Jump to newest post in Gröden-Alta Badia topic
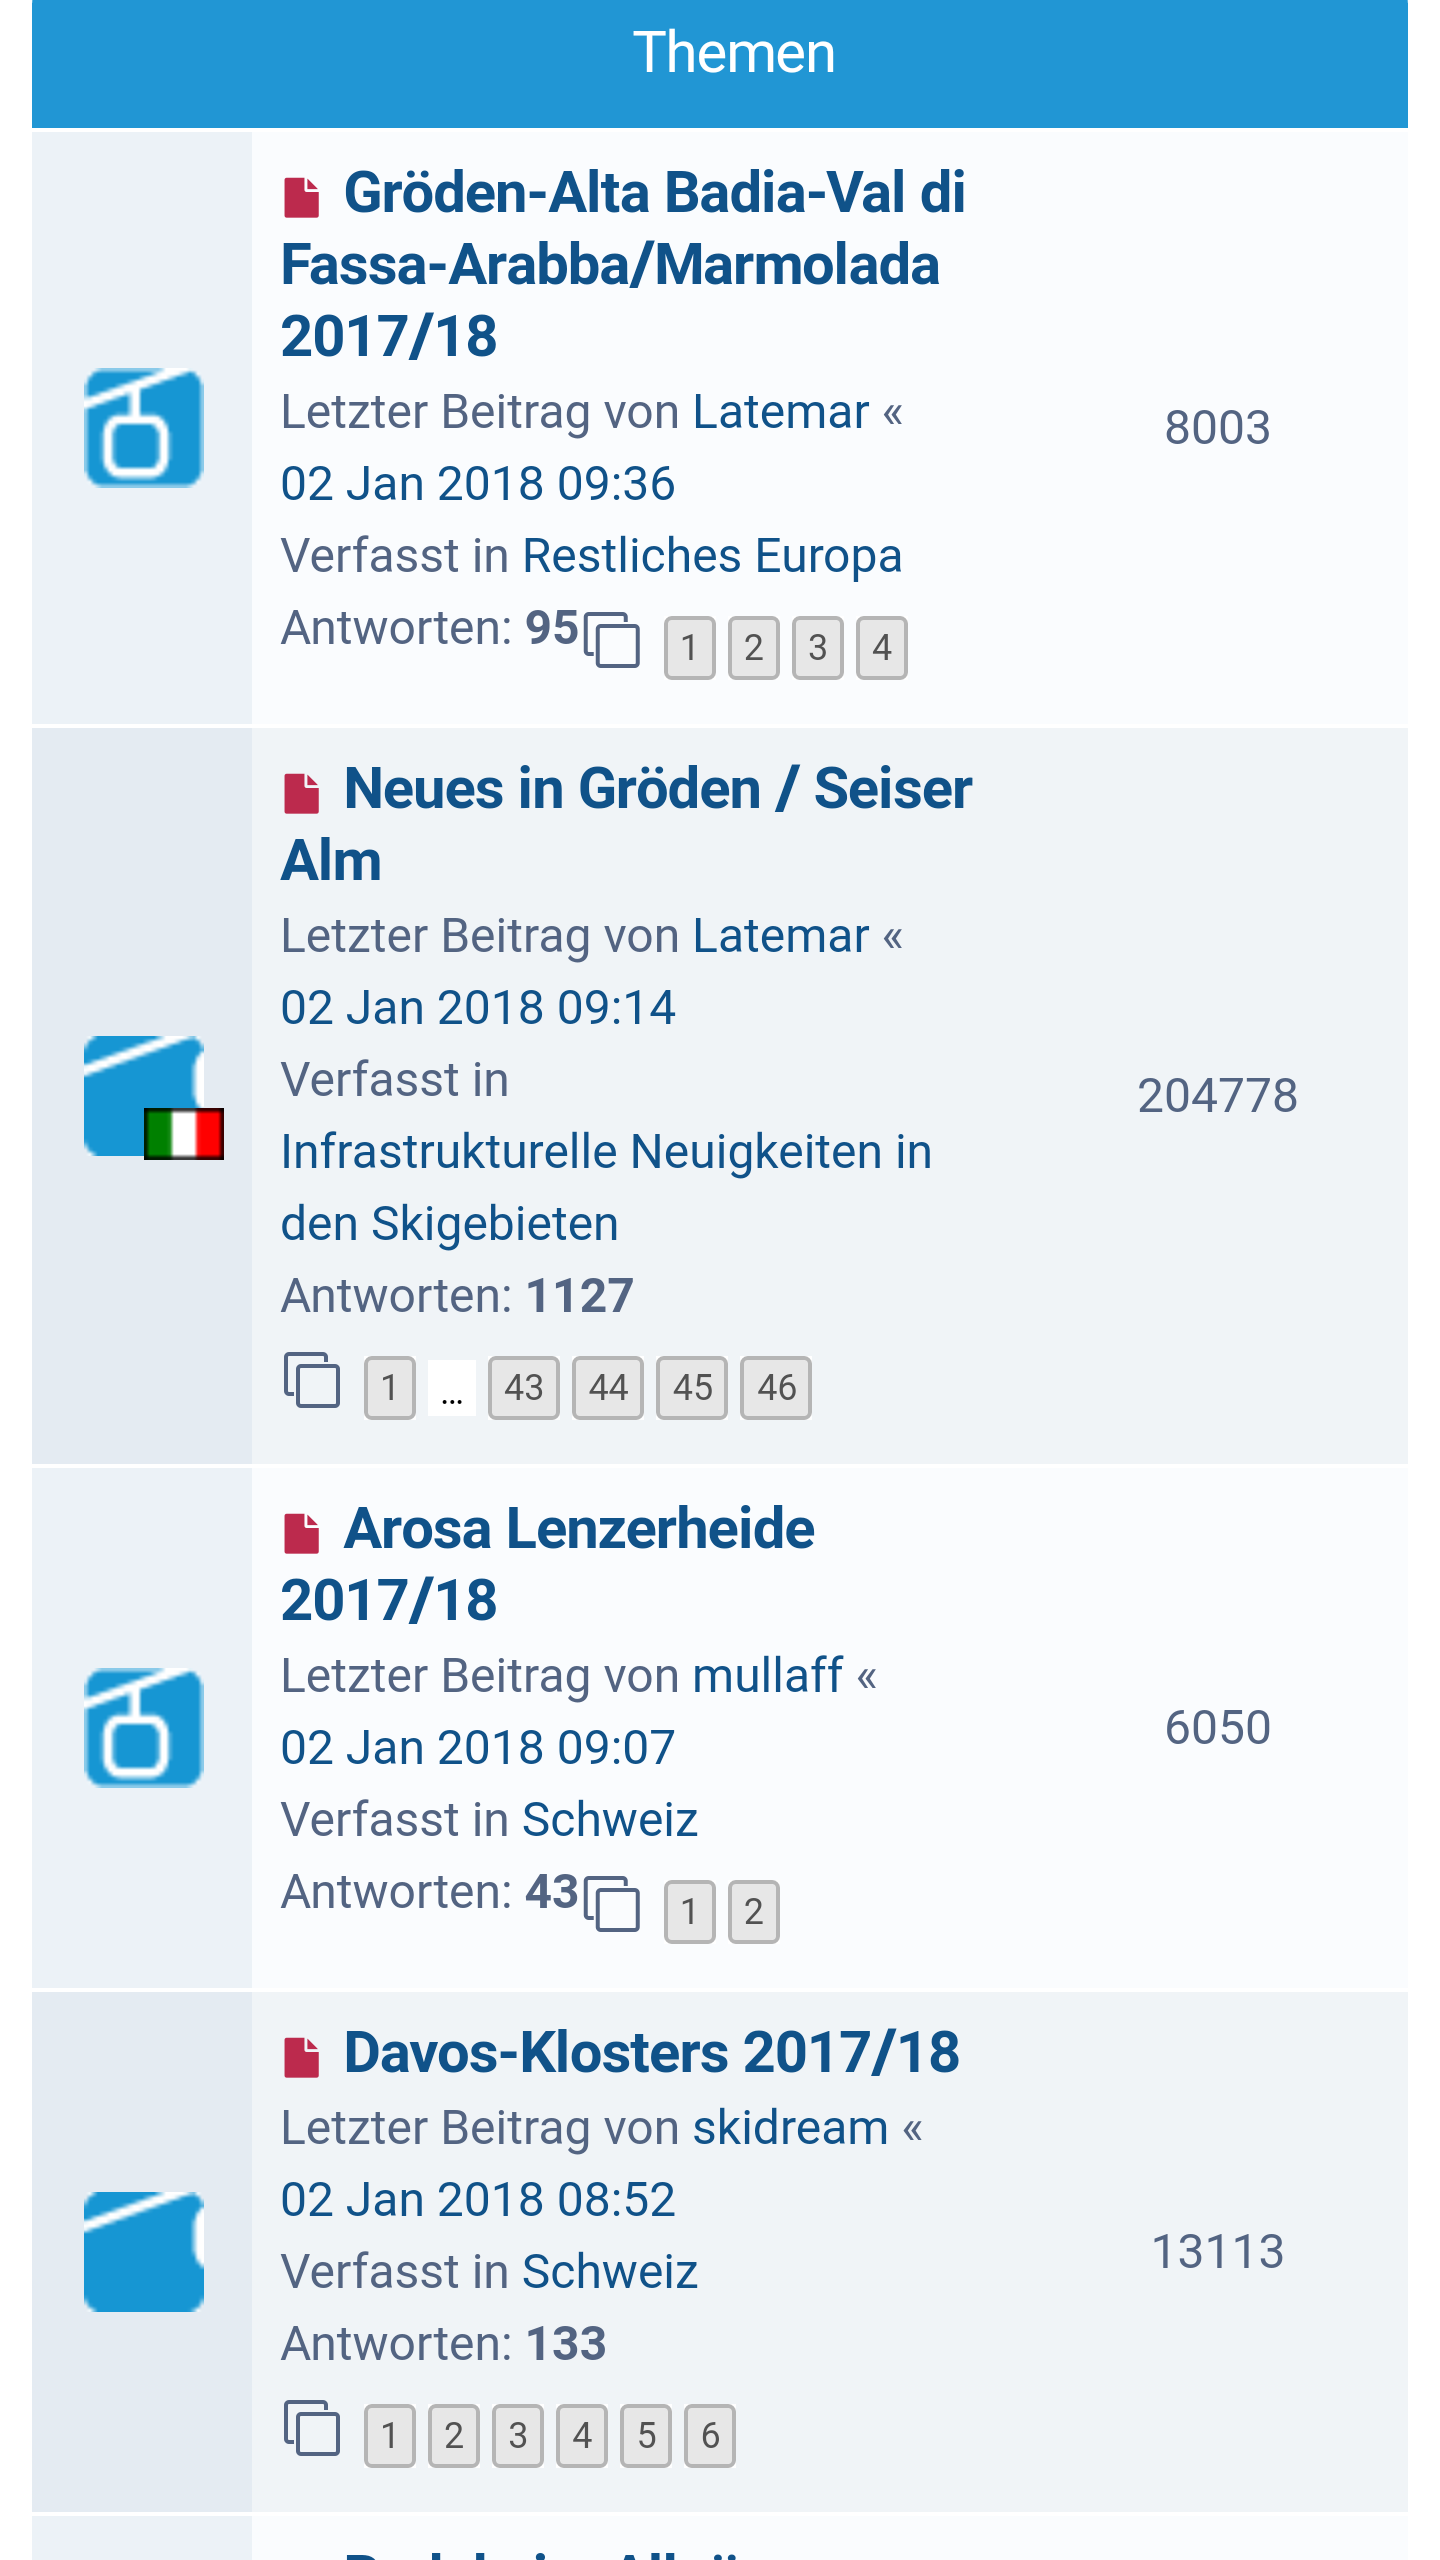This screenshot has width=1440, height=2560. (301, 197)
